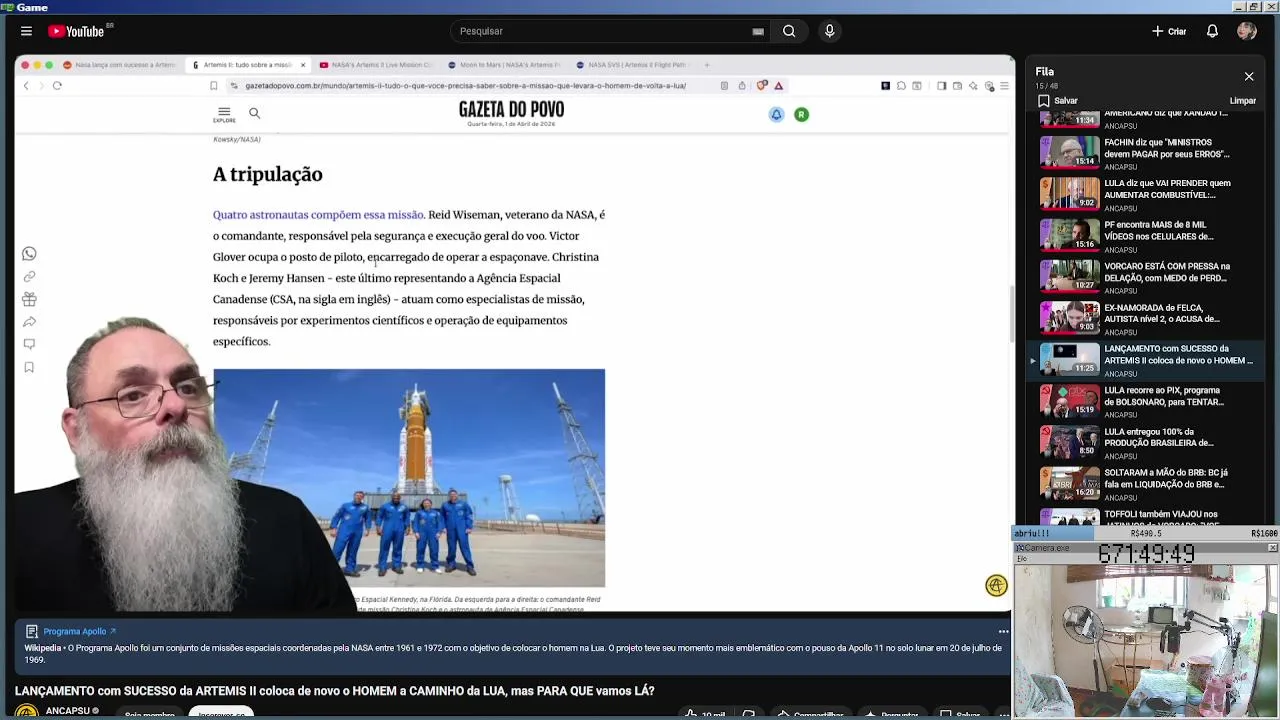Image resolution: width=1280 pixels, height=720 pixels.
Task: Open more options for the Wikipedia info panel
Action: tap(1003, 632)
